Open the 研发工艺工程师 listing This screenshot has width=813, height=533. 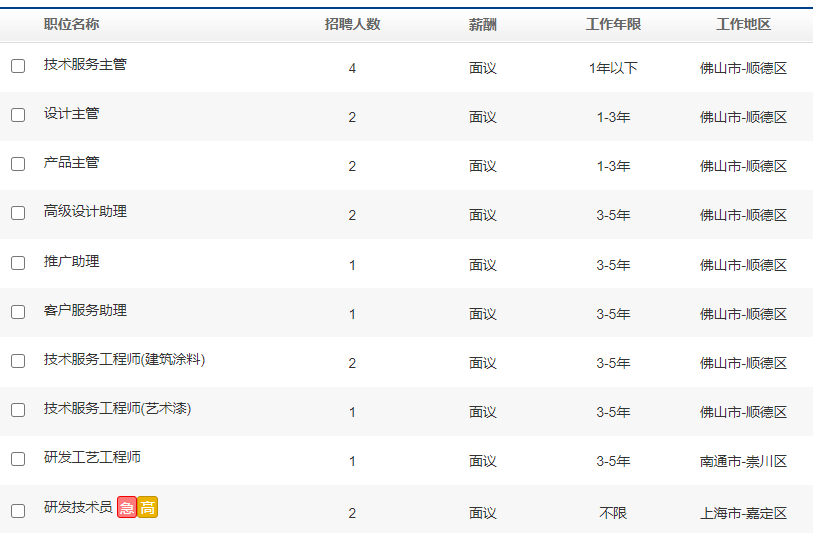(x=92, y=457)
